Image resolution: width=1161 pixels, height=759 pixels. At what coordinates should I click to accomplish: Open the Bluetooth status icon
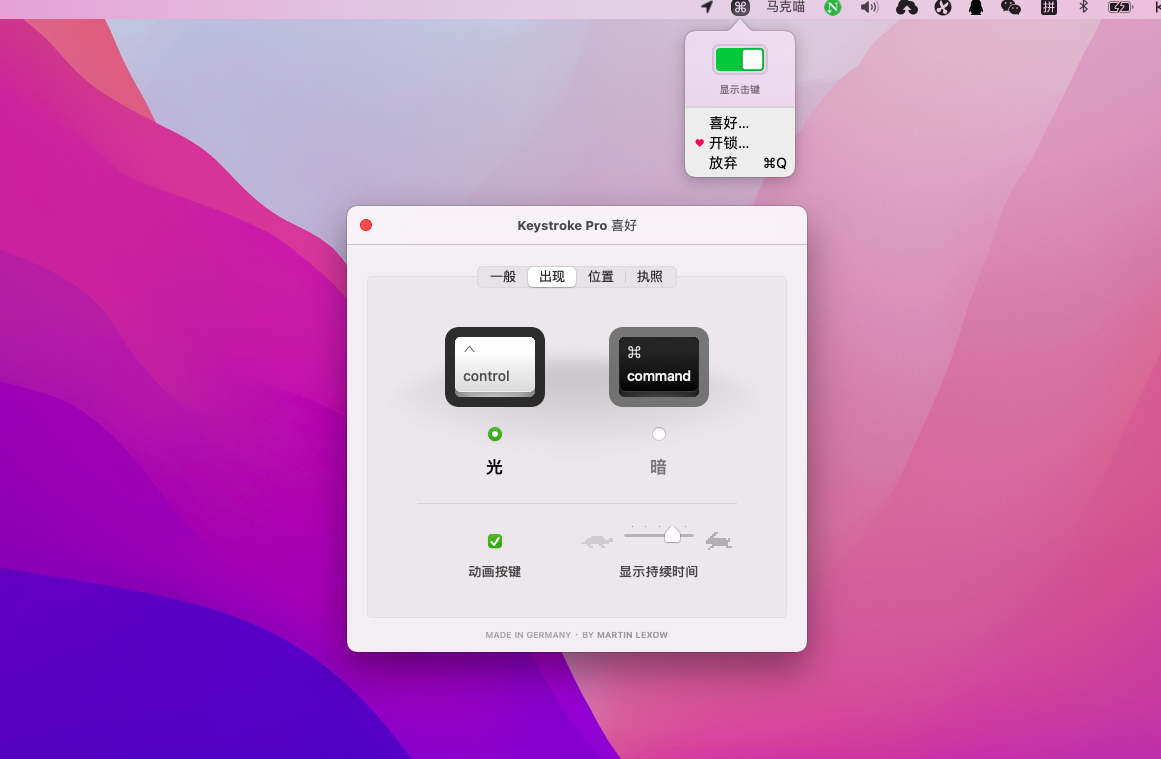pos(1082,8)
